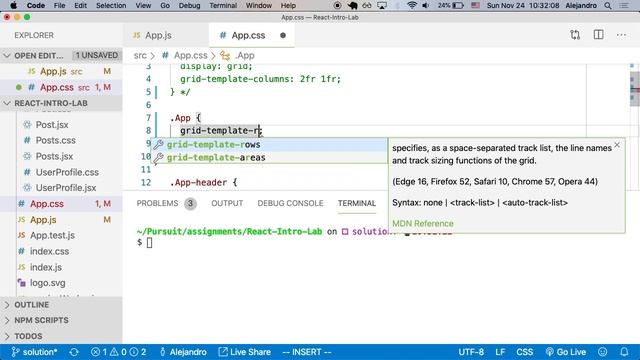
Task: Click the Alejandro user status item
Action: (183, 352)
